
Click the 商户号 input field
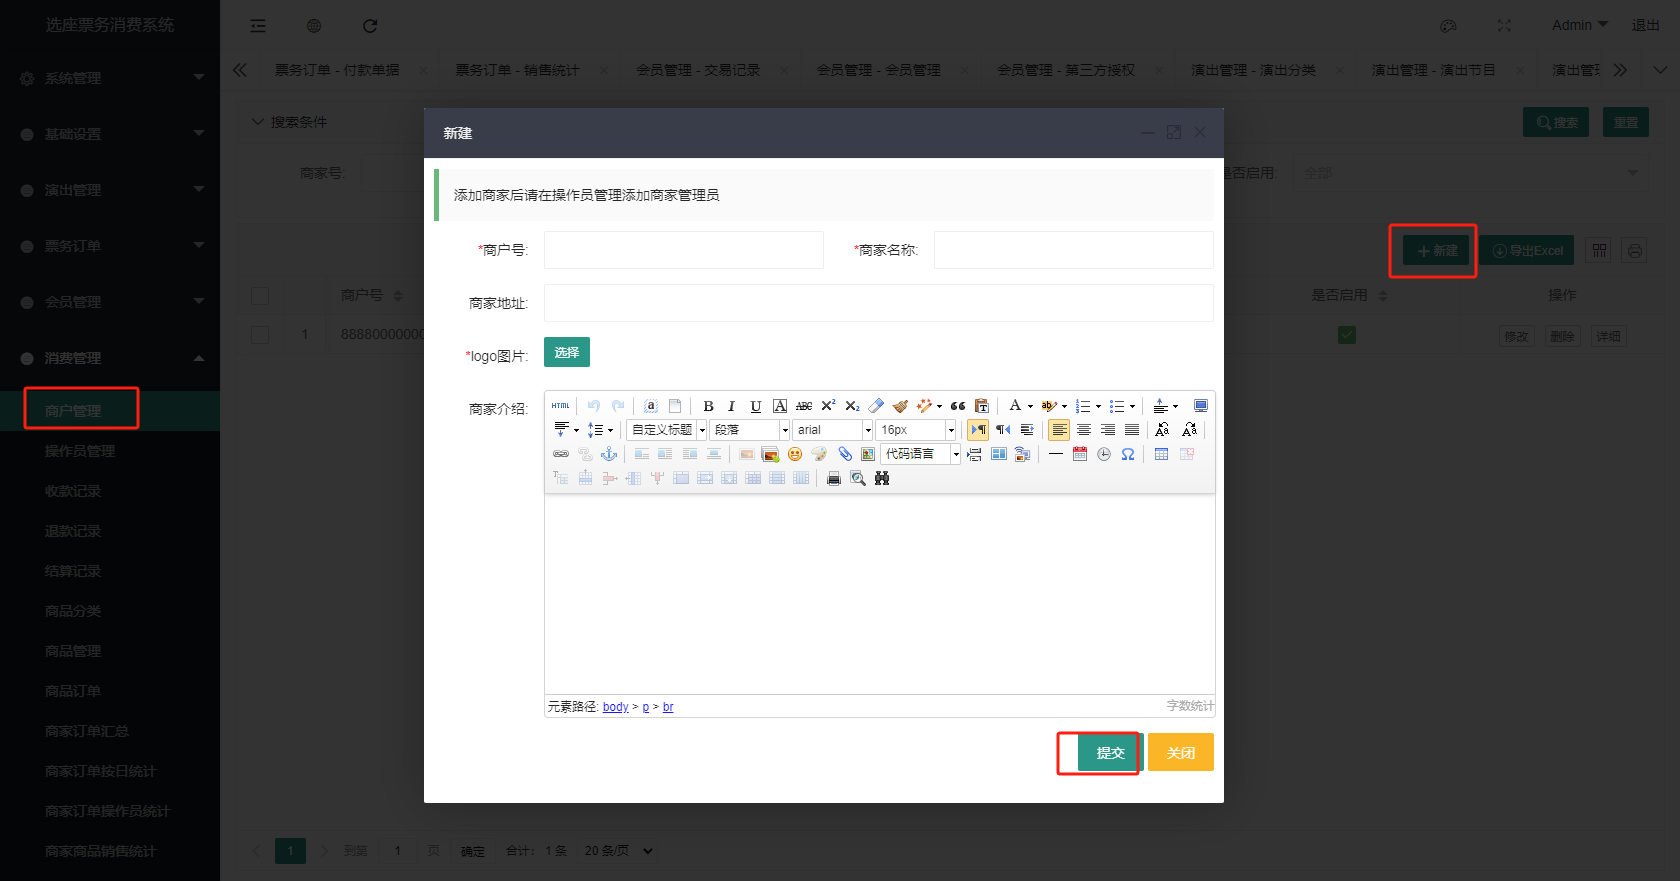click(684, 250)
